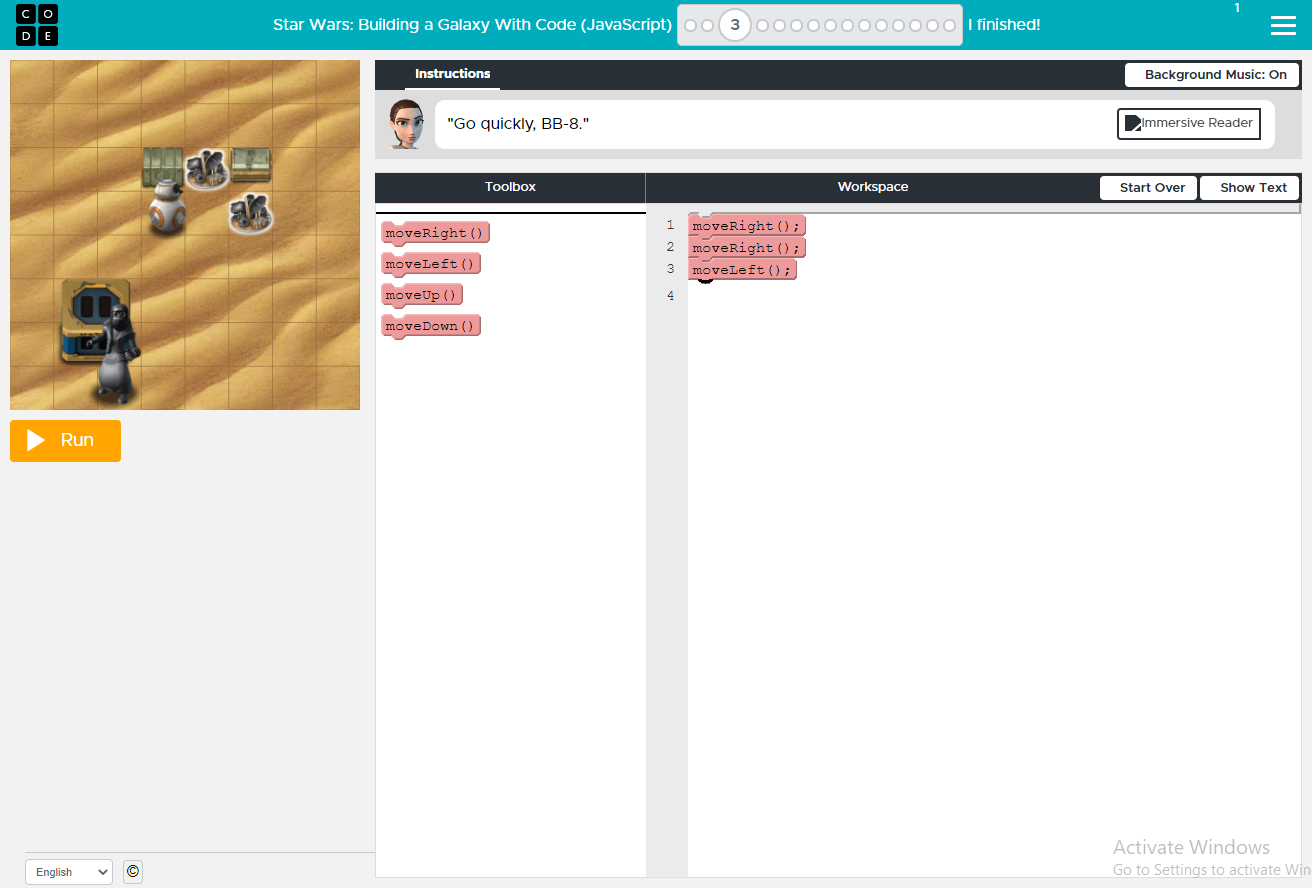The height and width of the screenshot is (888, 1312).
Task: Jump to level 4 progress dot
Action: click(x=763, y=25)
